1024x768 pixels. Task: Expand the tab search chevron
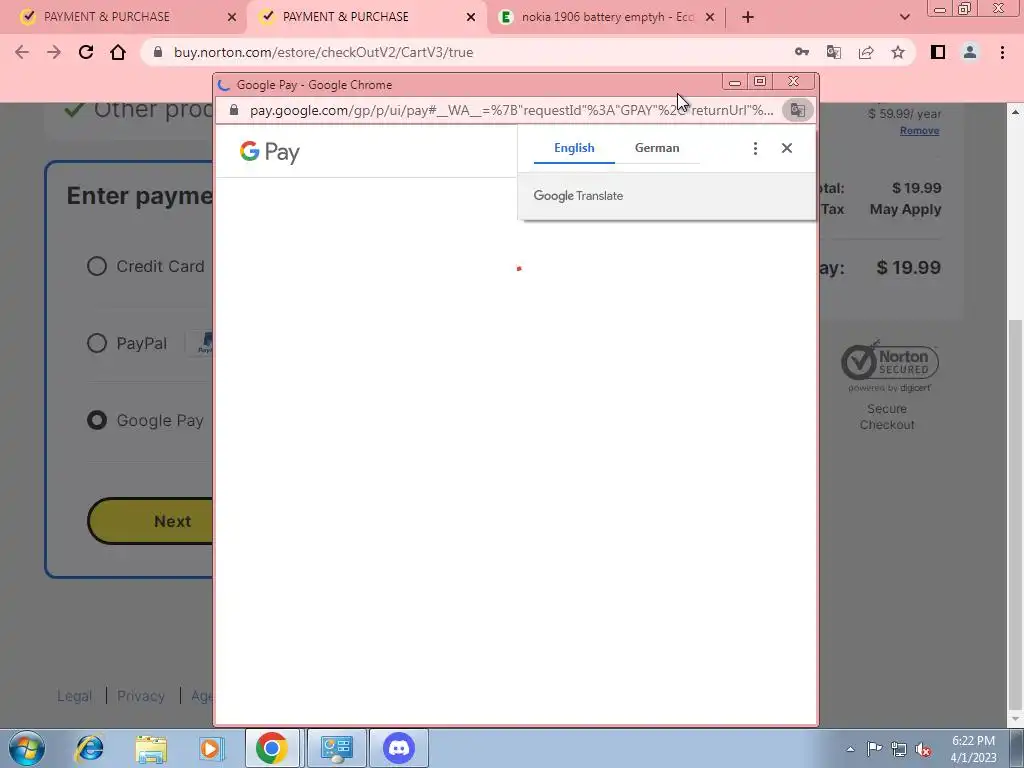coord(904,17)
